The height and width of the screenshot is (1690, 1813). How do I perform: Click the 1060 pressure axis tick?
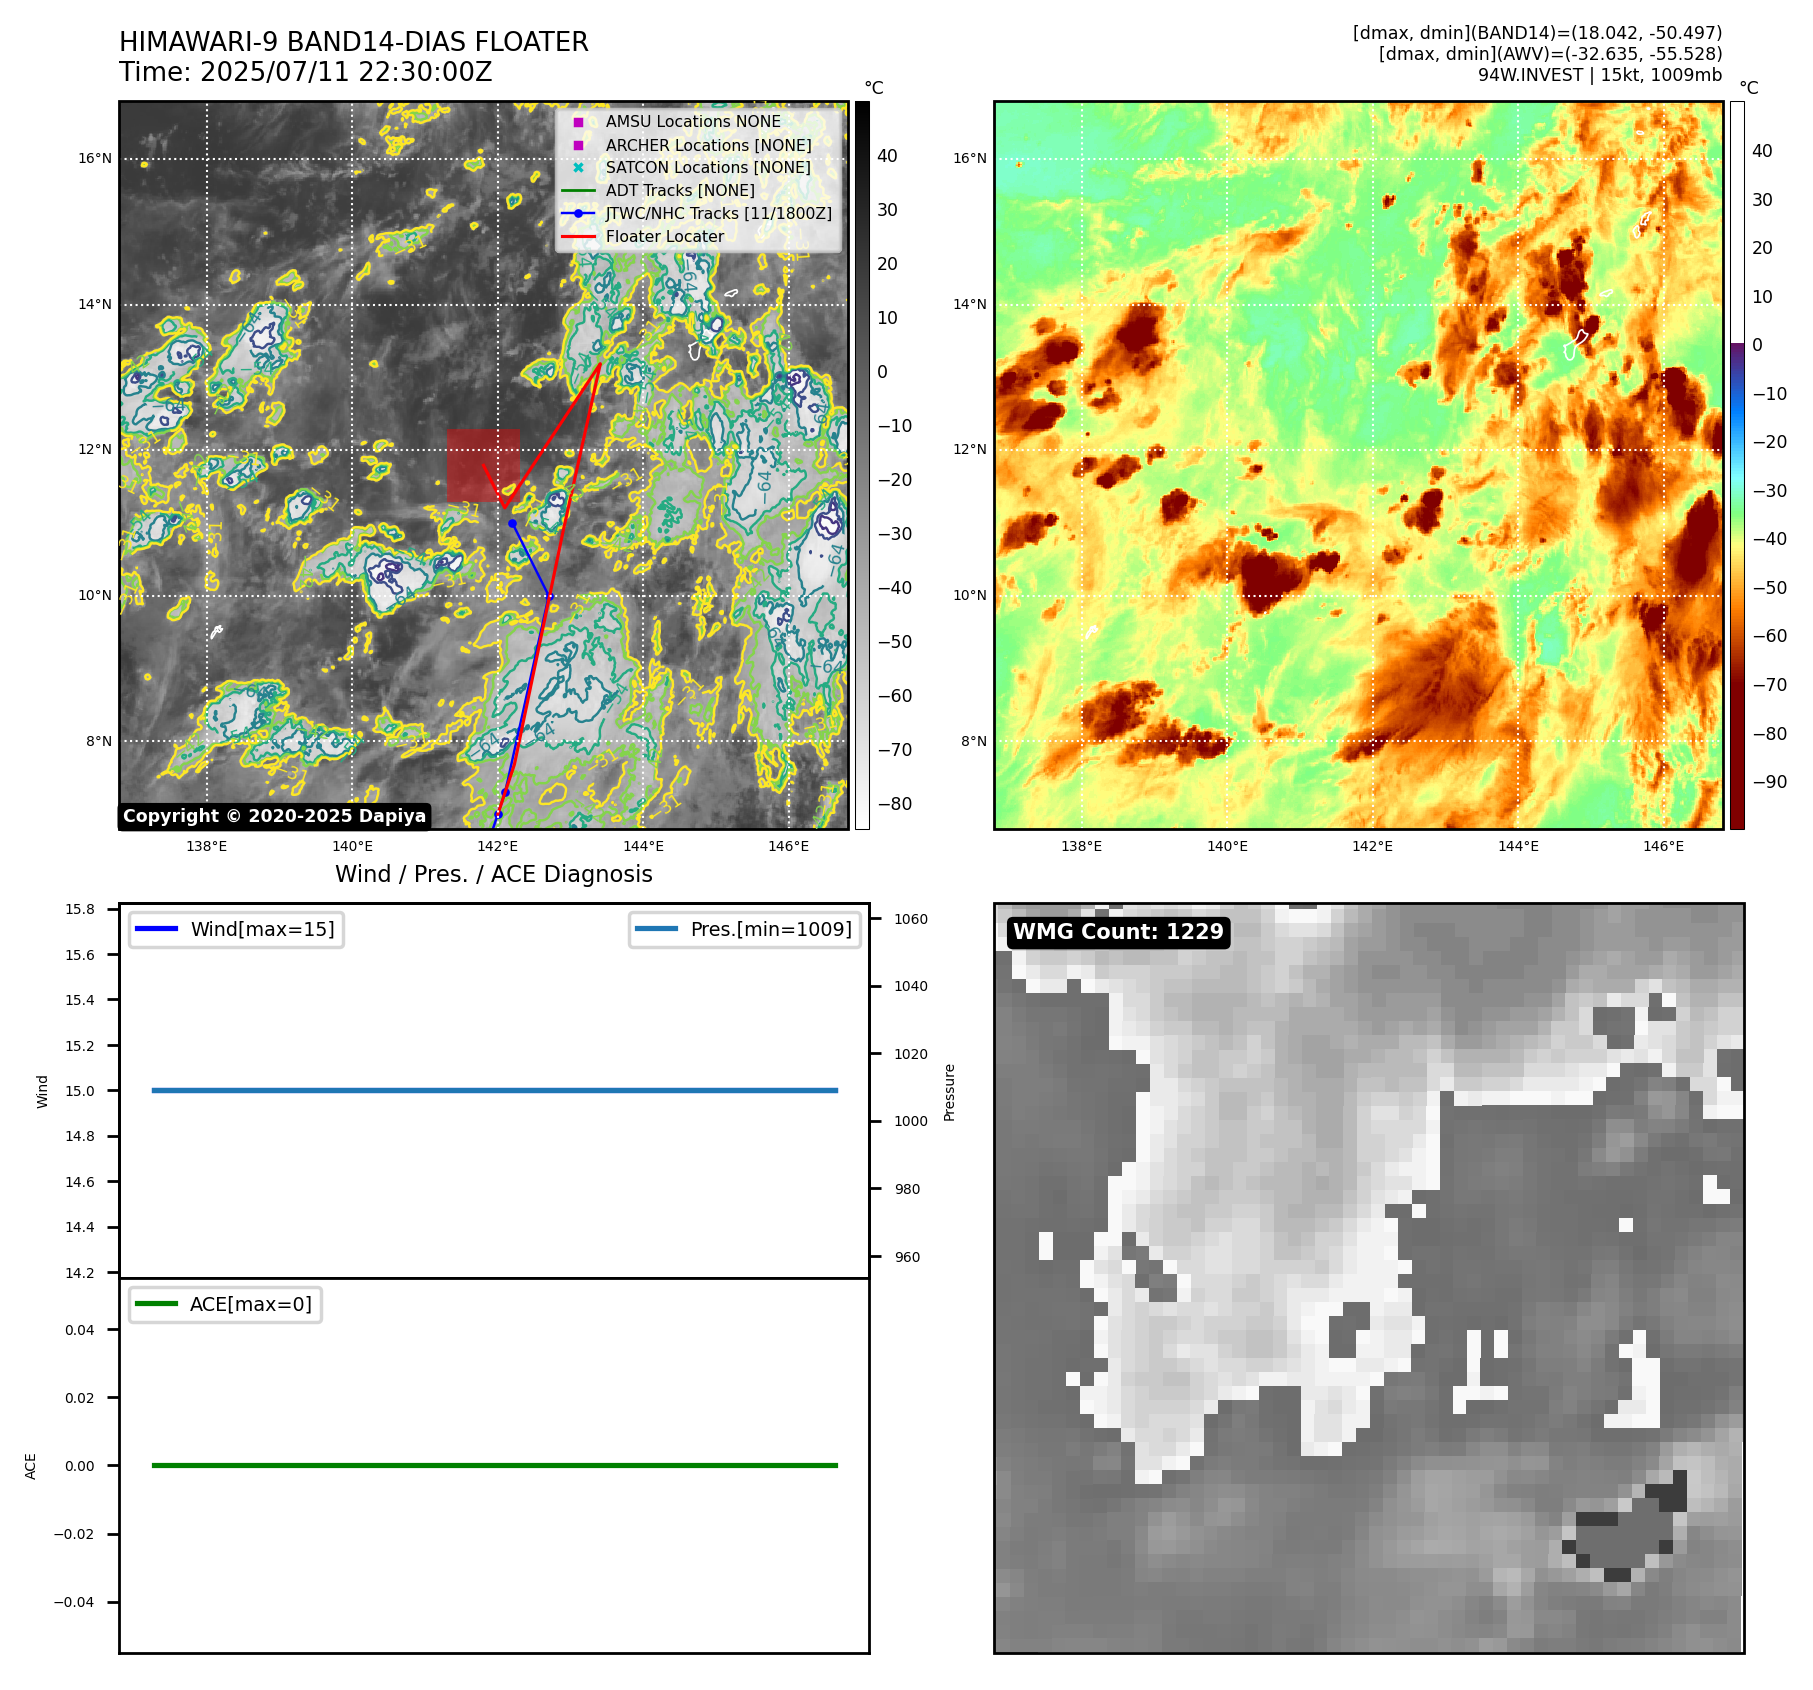pyautogui.click(x=911, y=919)
